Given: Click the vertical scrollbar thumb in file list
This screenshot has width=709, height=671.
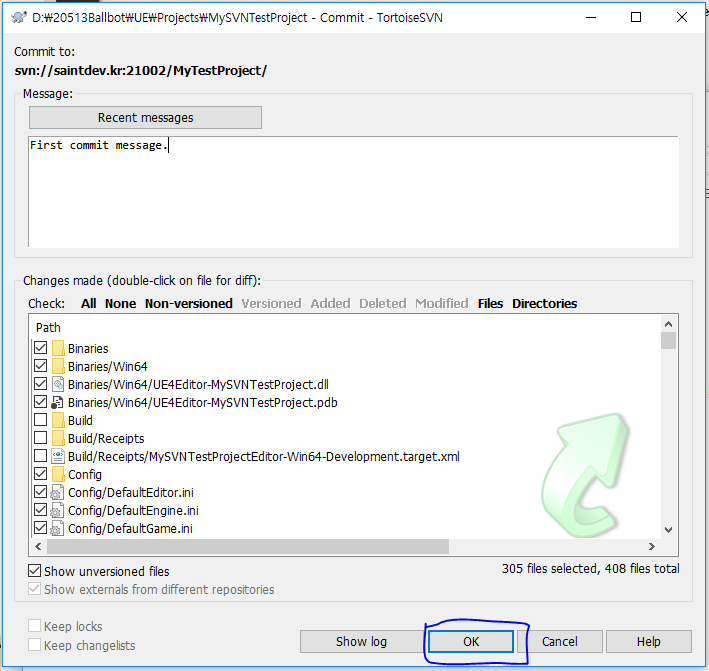Looking at the screenshot, I should click(x=668, y=341).
